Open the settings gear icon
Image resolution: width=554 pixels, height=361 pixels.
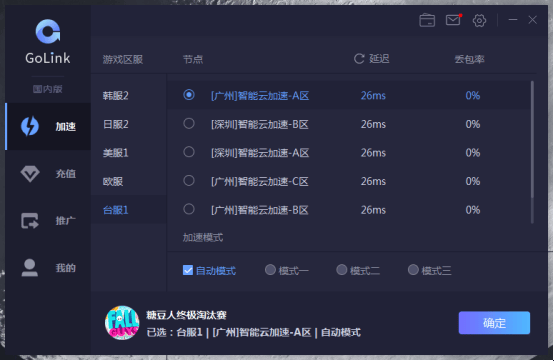pos(479,20)
